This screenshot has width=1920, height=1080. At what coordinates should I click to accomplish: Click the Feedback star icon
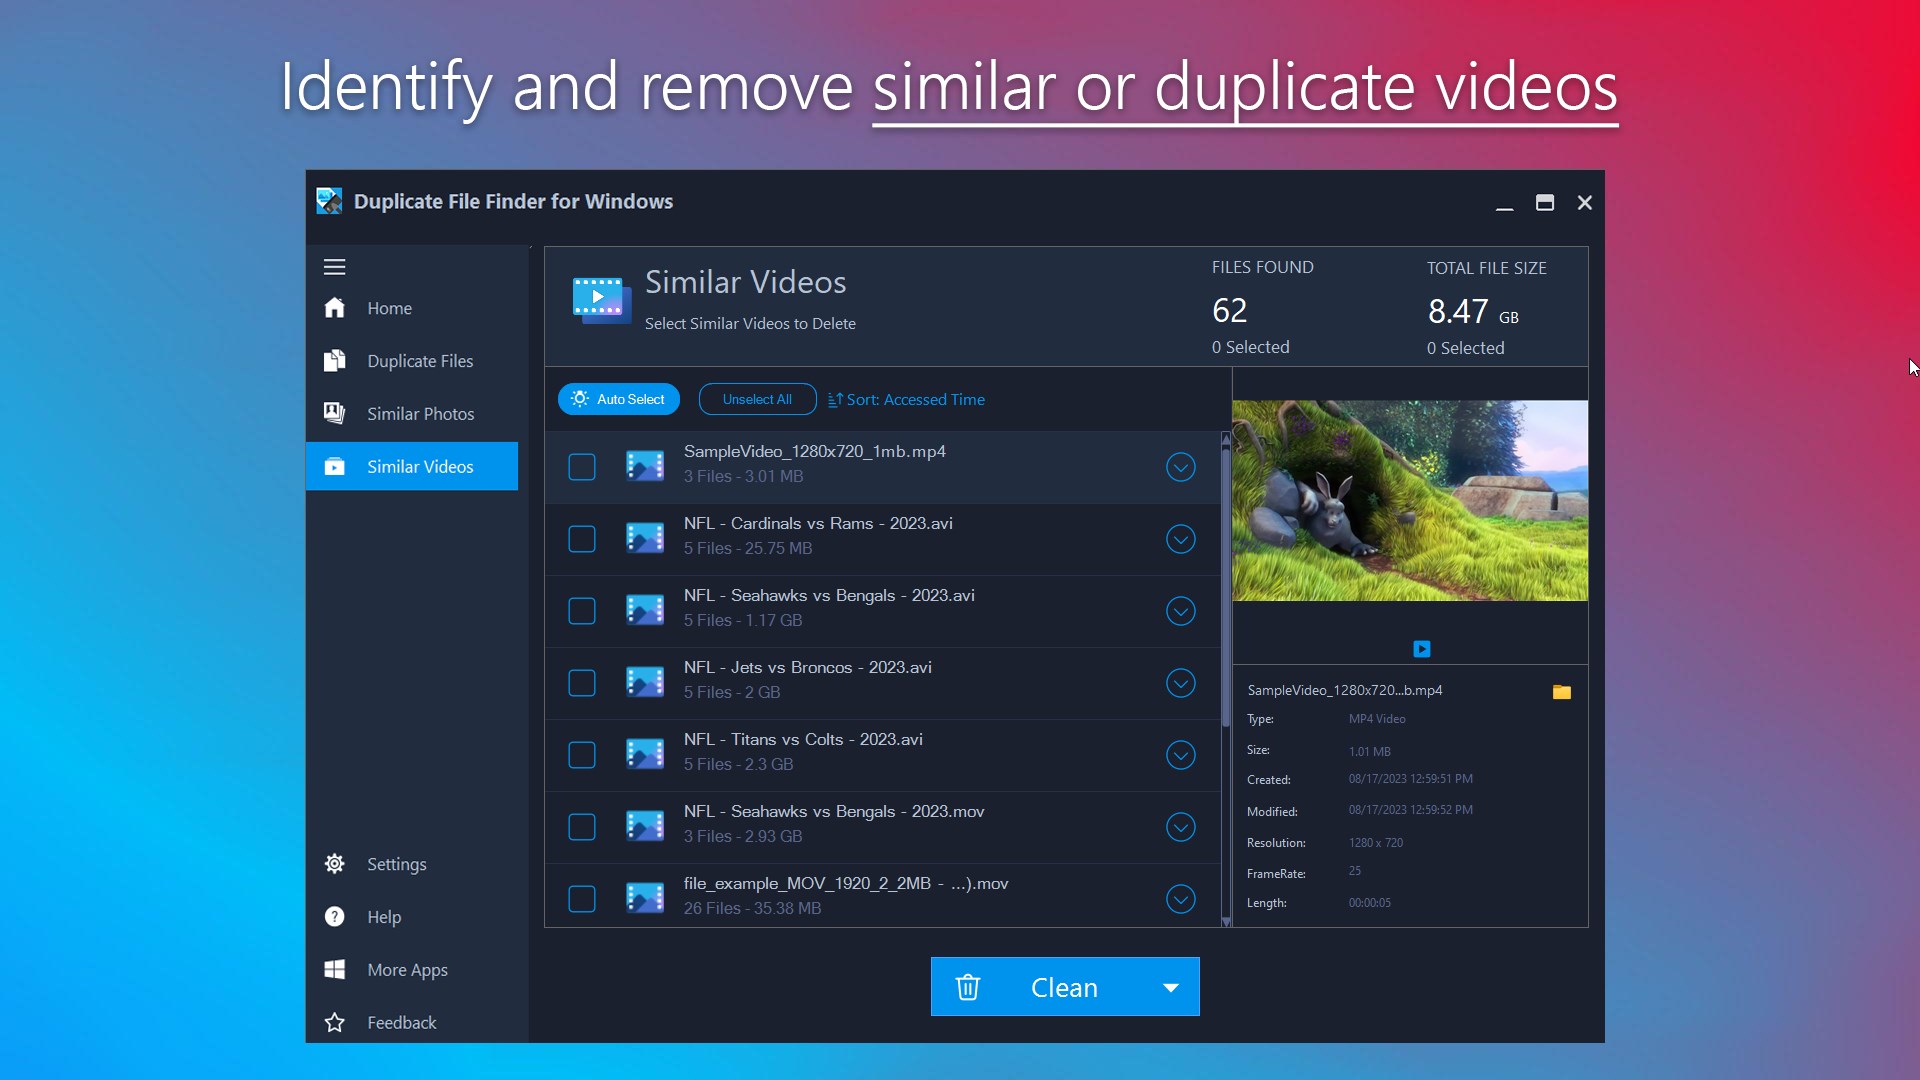[x=334, y=1022]
